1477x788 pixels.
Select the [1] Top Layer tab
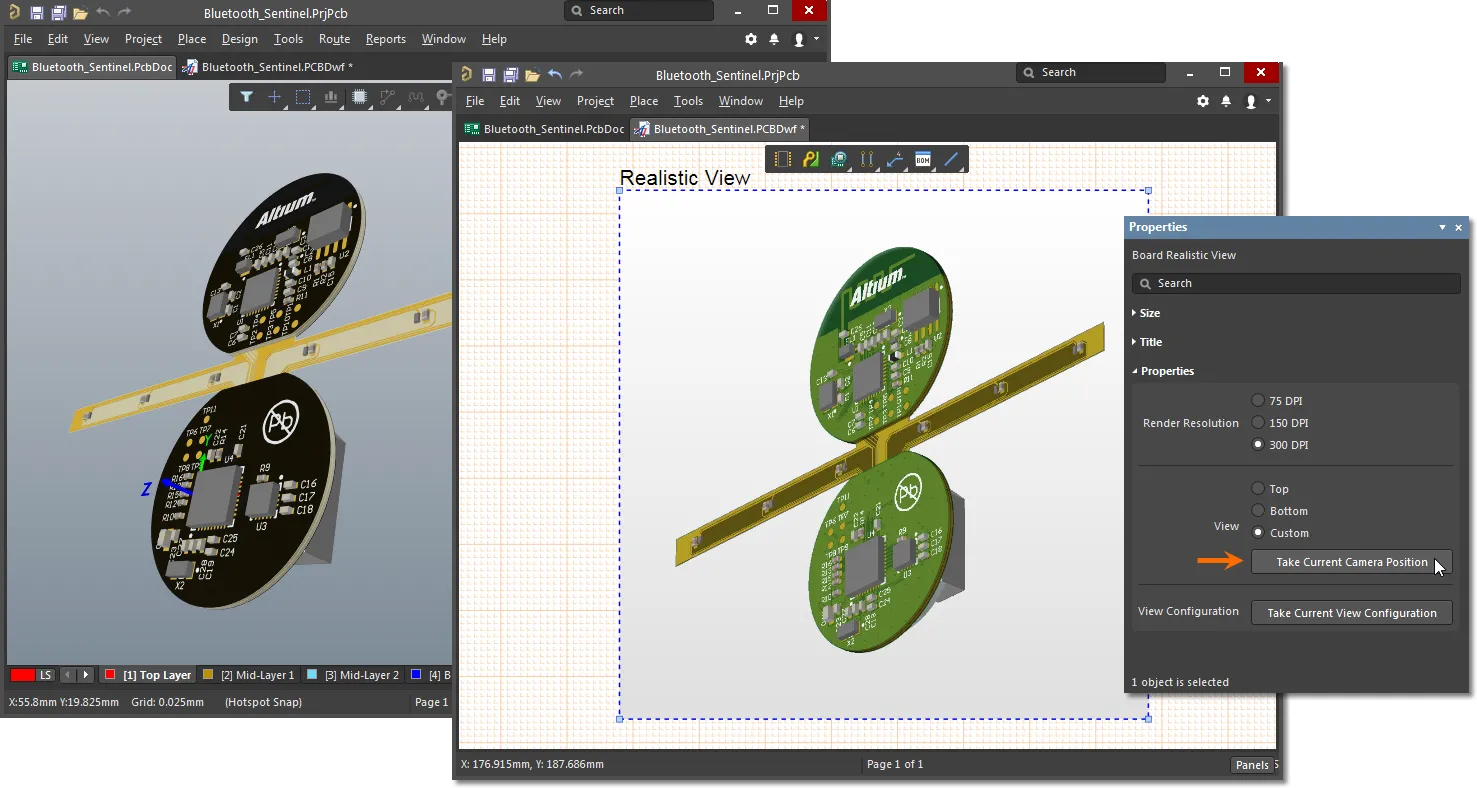(149, 675)
